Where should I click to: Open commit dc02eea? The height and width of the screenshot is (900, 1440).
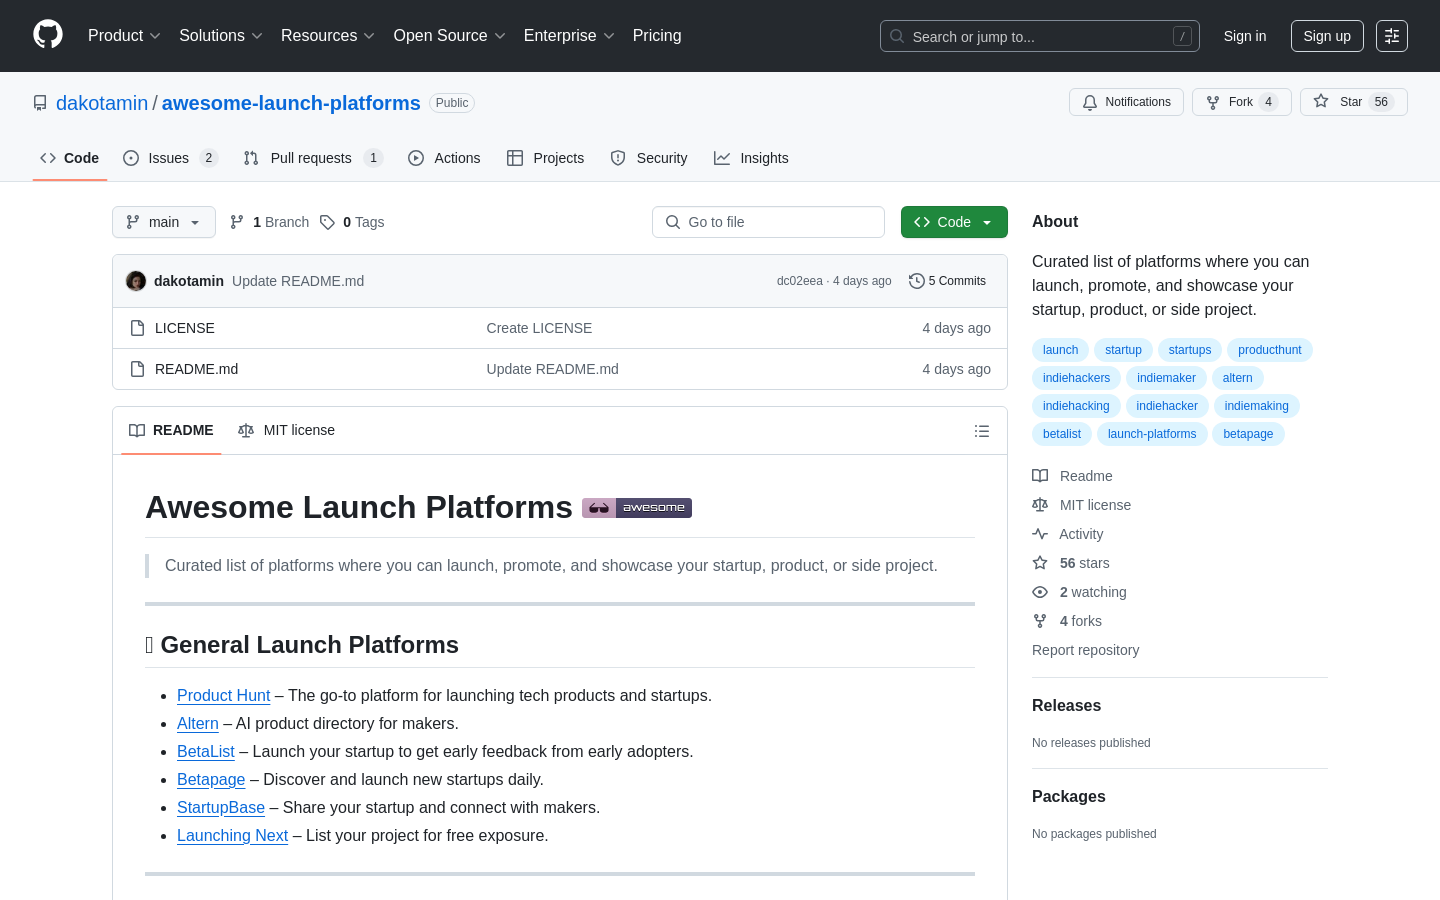800,281
